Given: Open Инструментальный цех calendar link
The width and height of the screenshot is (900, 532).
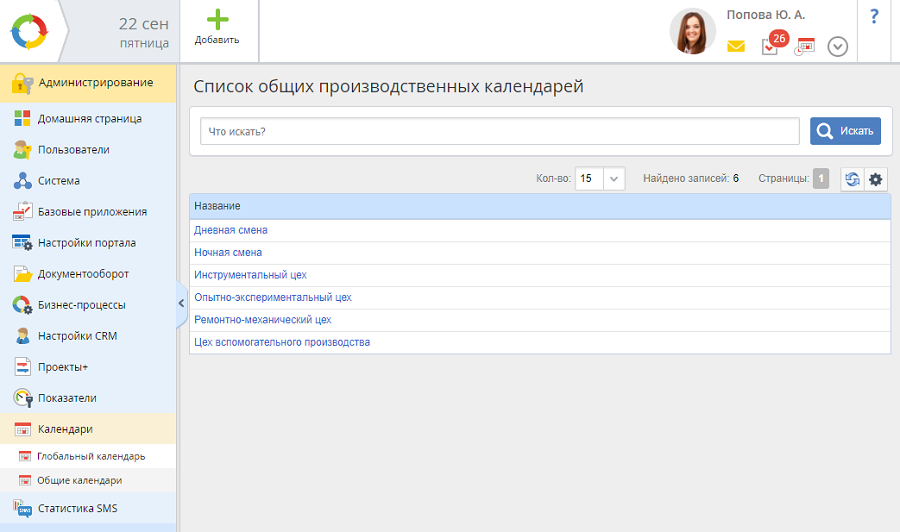Looking at the screenshot, I should [x=250, y=274].
